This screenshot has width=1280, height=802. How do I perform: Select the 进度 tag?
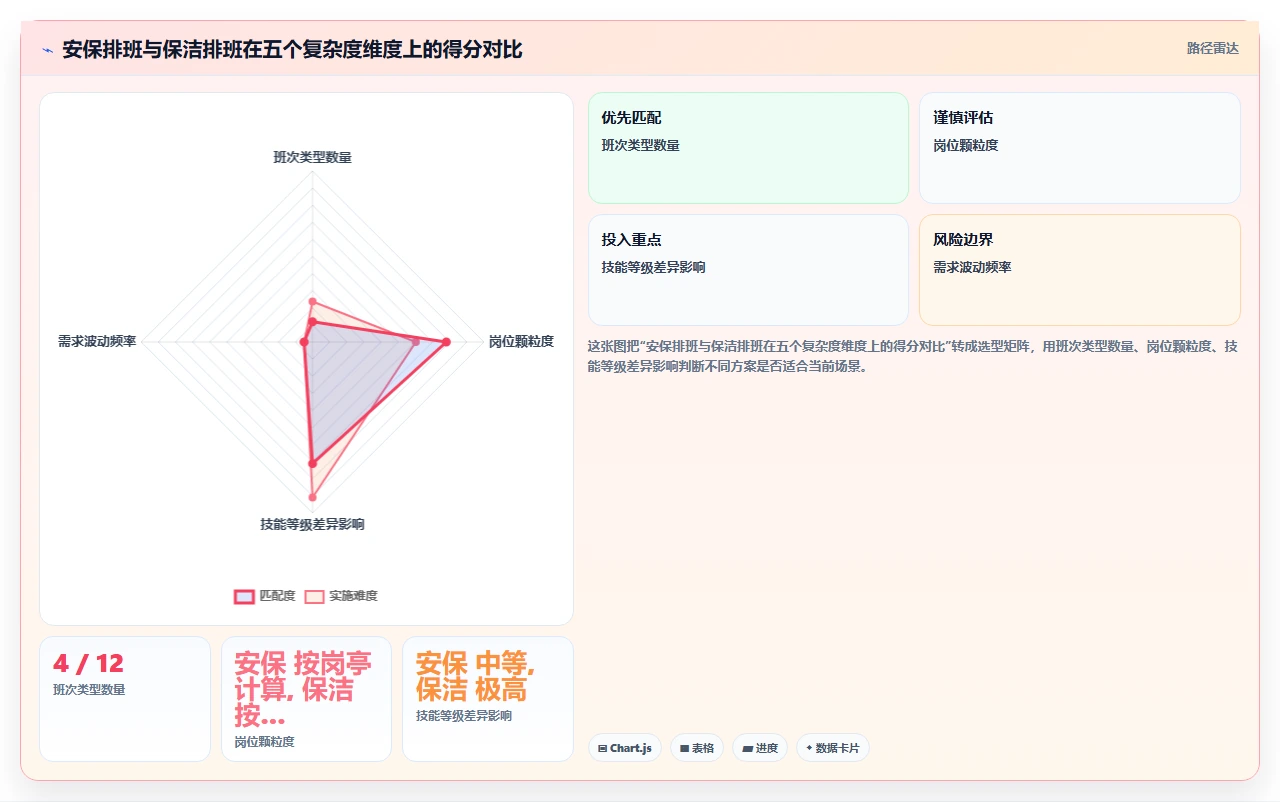click(x=760, y=748)
